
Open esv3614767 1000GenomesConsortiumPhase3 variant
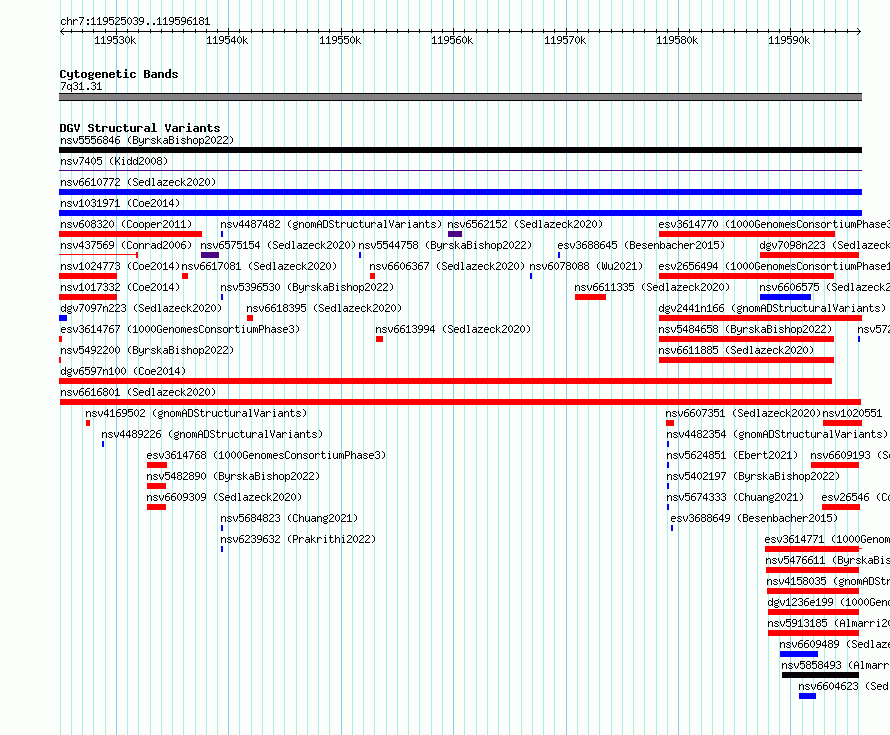click(x=180, y=329)
